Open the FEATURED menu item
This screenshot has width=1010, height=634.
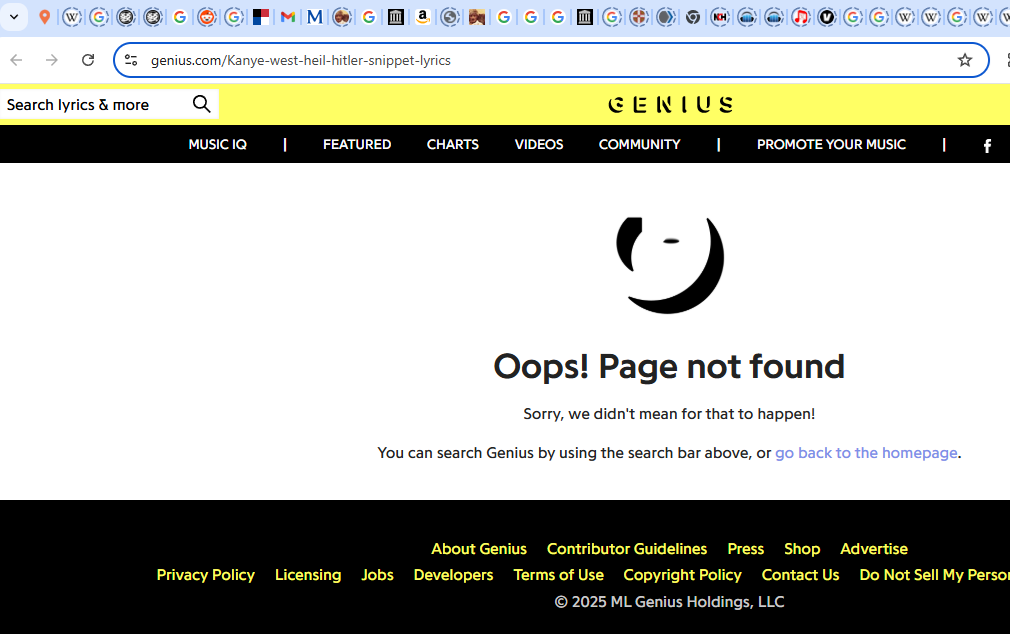pyautogui.click(x=357, y=144)
